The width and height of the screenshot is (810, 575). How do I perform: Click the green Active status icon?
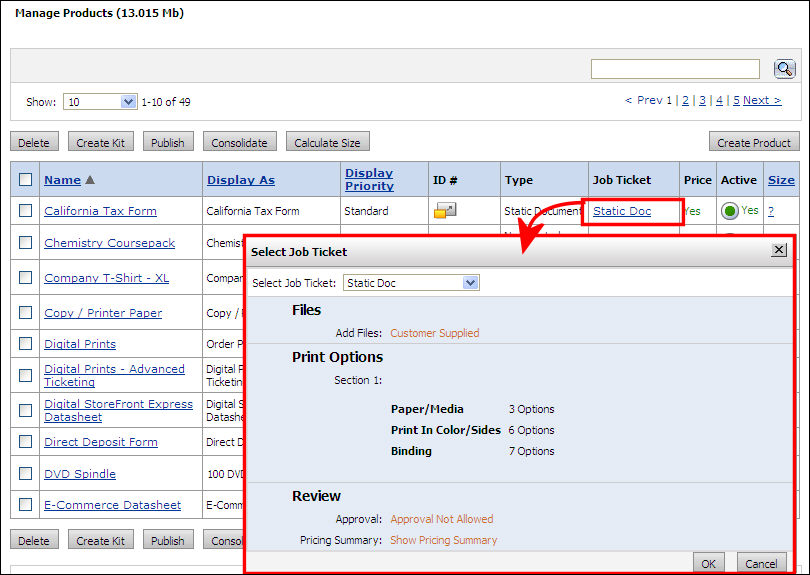pyautogui.click(x=730, y=211)
